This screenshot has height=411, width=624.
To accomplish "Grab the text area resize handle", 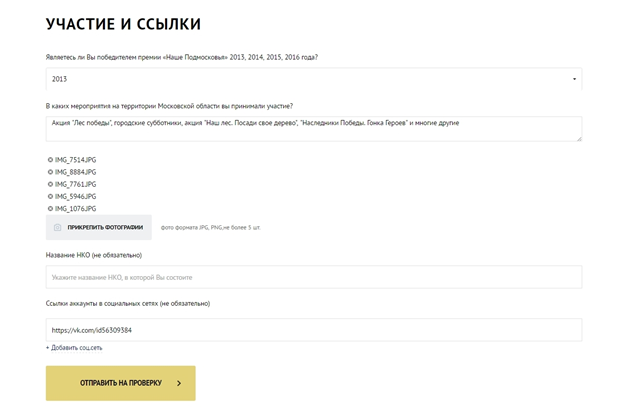I will 579,138.
